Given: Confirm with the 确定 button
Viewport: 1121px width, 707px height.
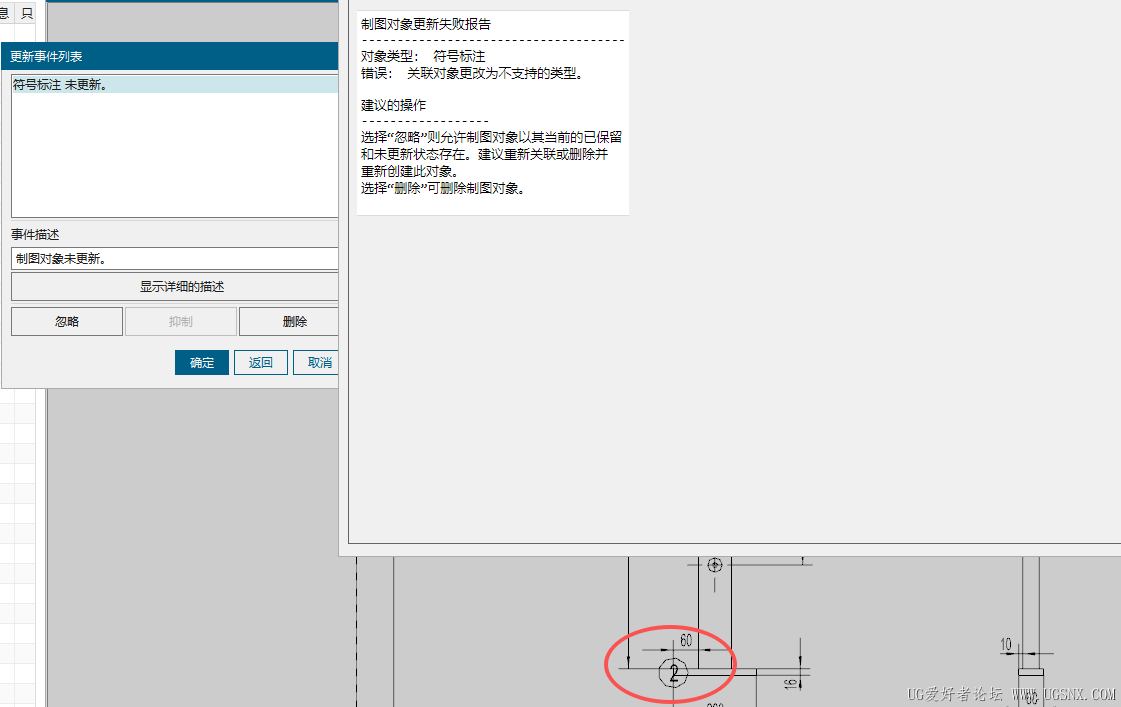Looking at the screenshot, I should [x=202, y=362].
